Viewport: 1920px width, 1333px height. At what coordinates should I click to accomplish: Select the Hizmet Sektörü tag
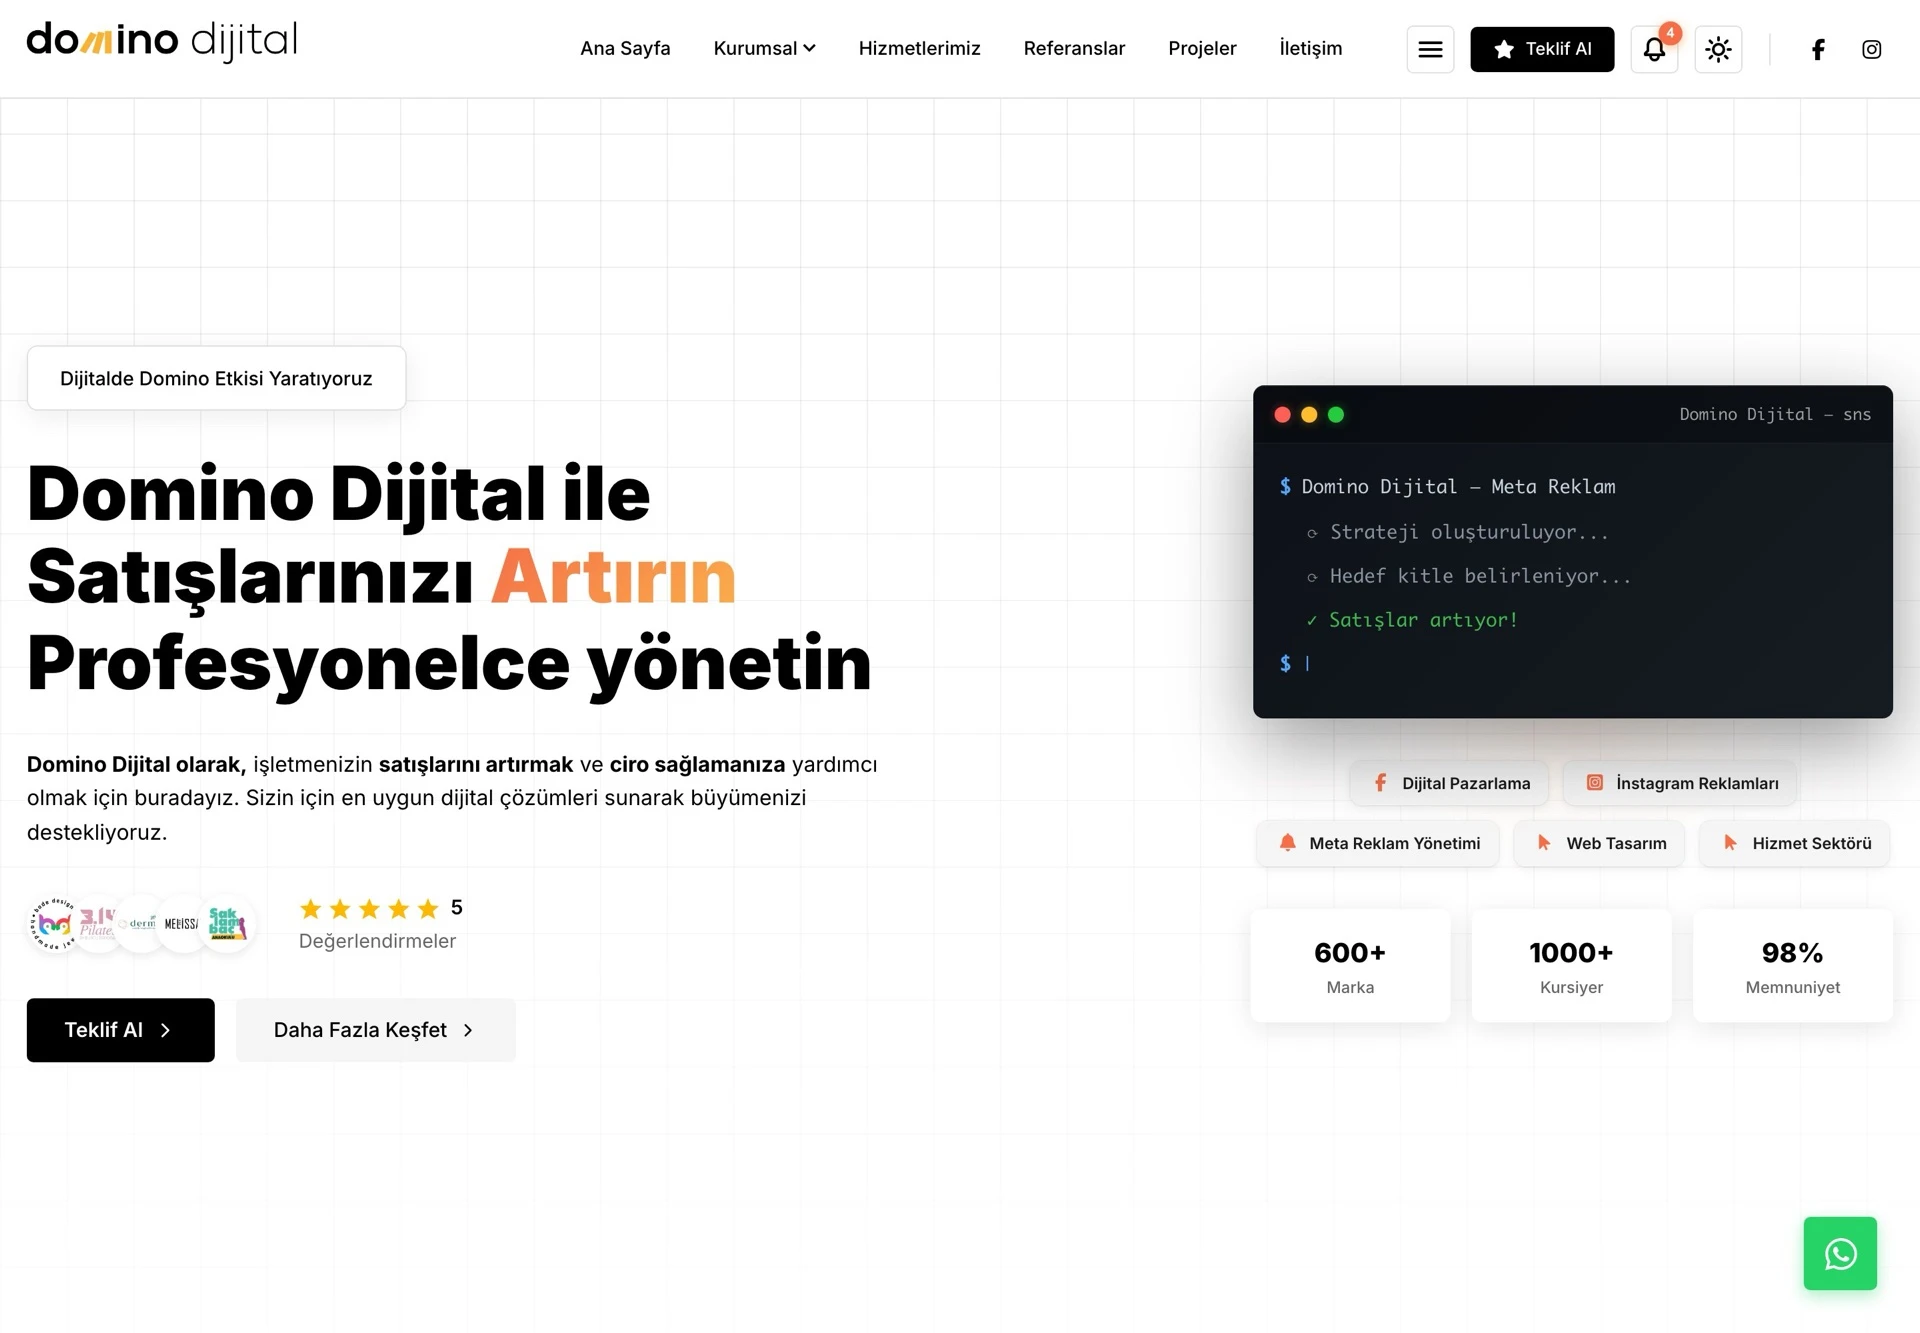[1794, 843]
